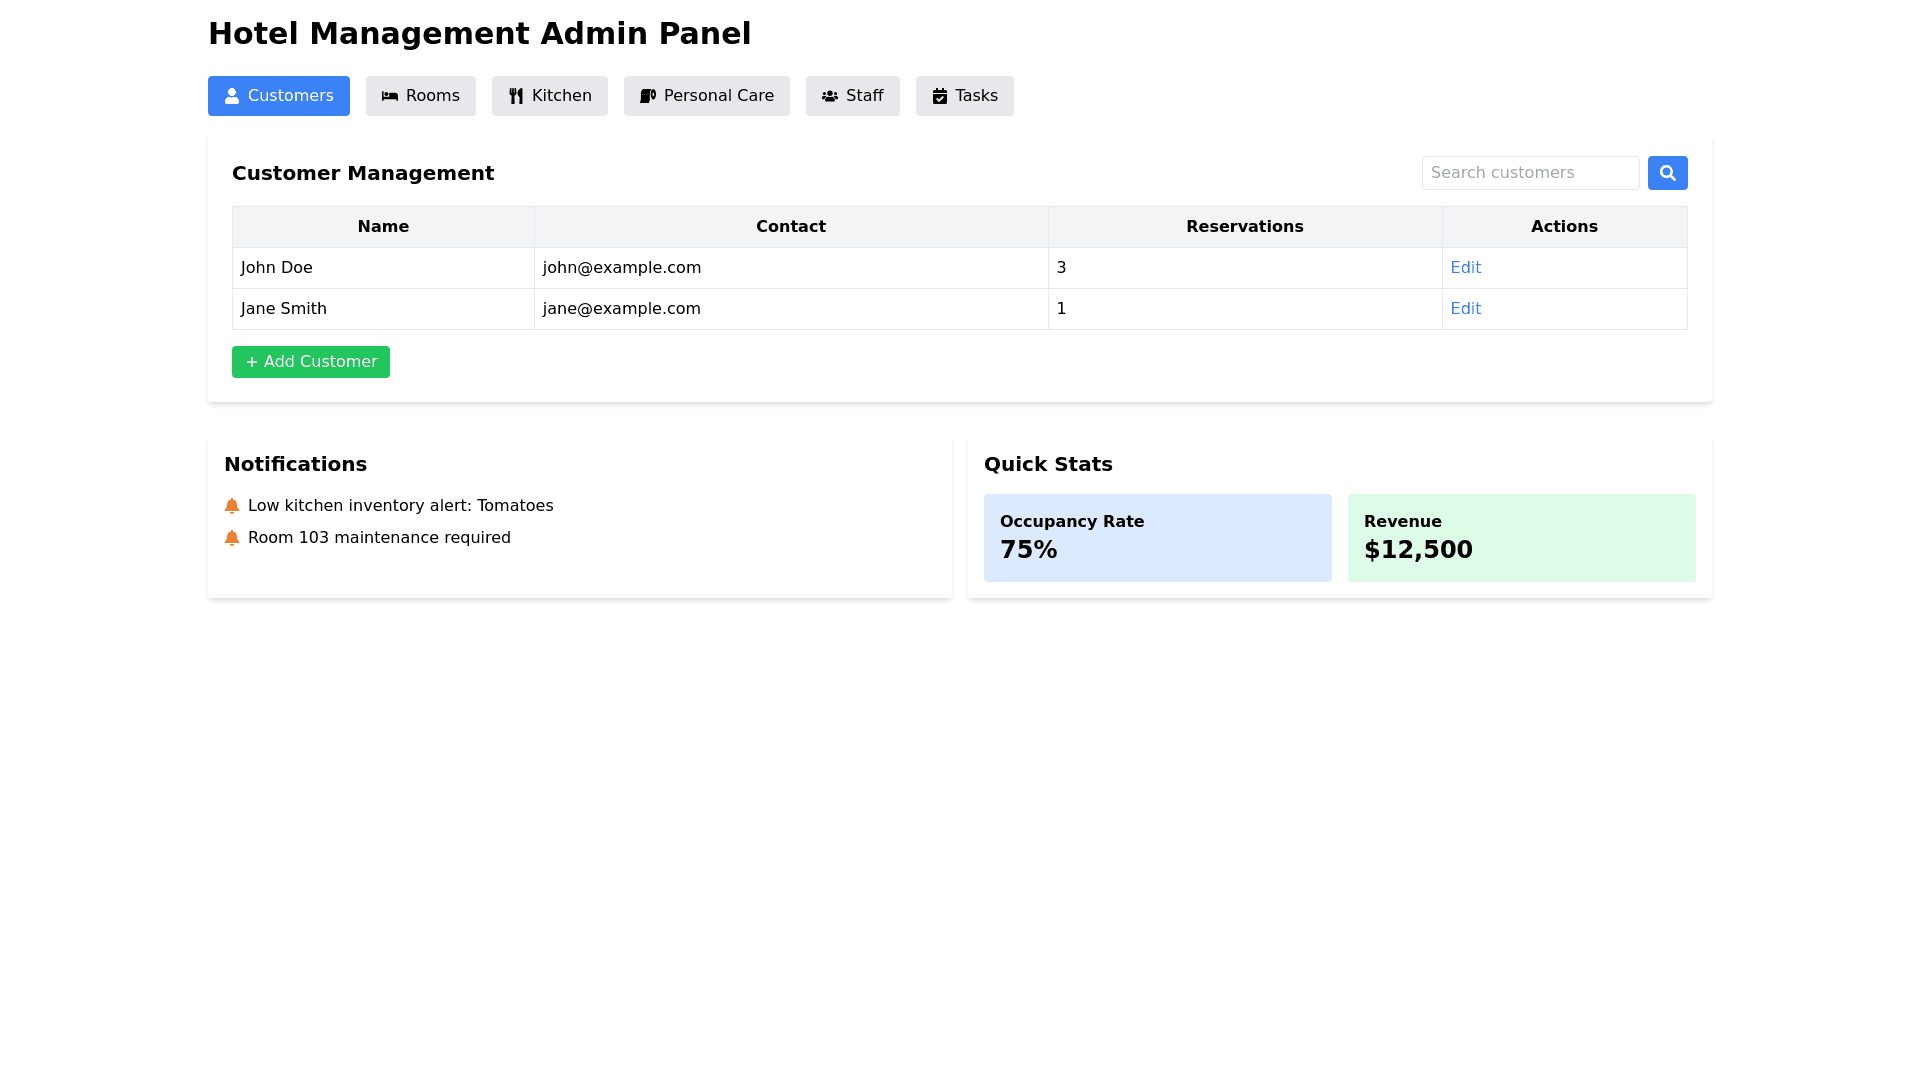Open the Kitchen section
The image size is (1920, 1080).
pyautogui.click(x=550, y=96)
